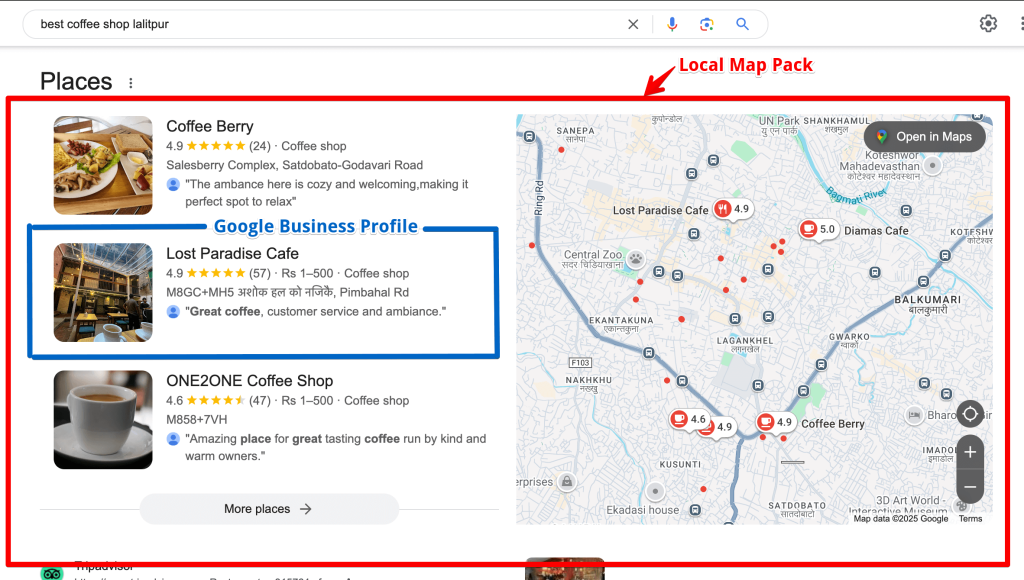The width and height of the screenshot is (1024, 580).
Task: Click the Coffee Berry food photo thumbnail
Action: tap(103, 165)
